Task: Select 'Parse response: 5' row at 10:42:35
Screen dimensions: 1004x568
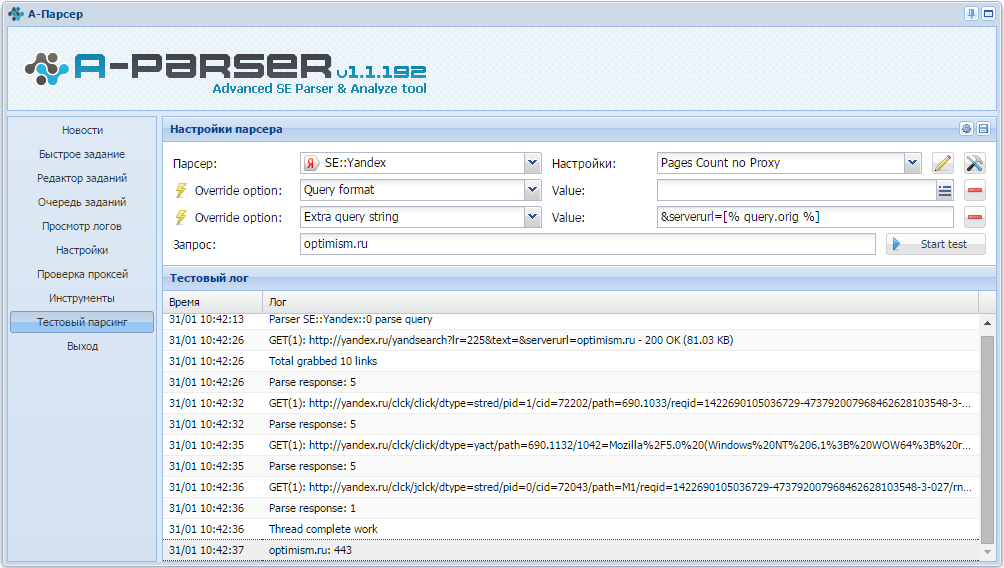Action: pyautogui.click(x=571, y=466)
